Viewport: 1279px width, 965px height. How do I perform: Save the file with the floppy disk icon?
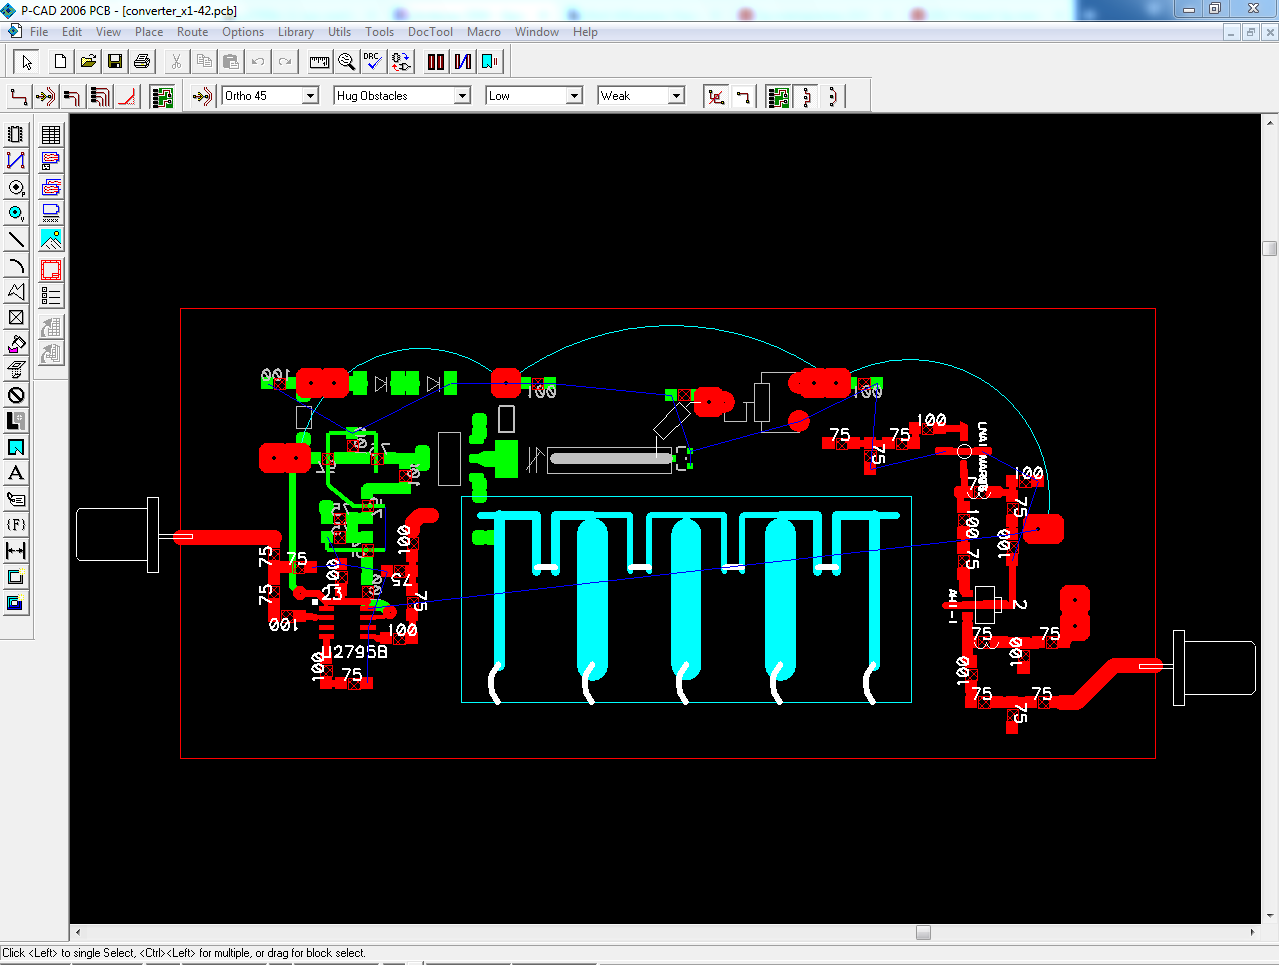pos(115,62)
